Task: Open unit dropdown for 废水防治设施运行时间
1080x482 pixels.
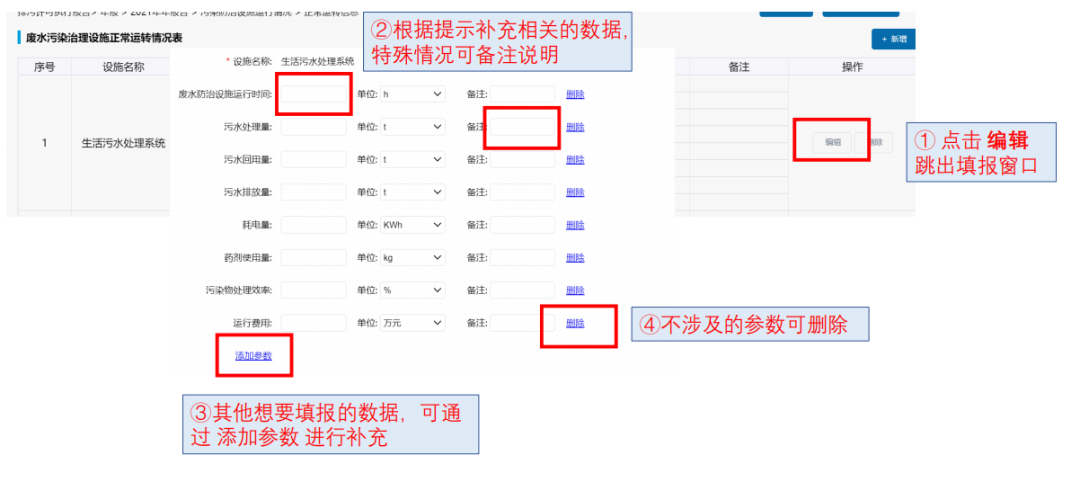Action: tap(413, 94)
